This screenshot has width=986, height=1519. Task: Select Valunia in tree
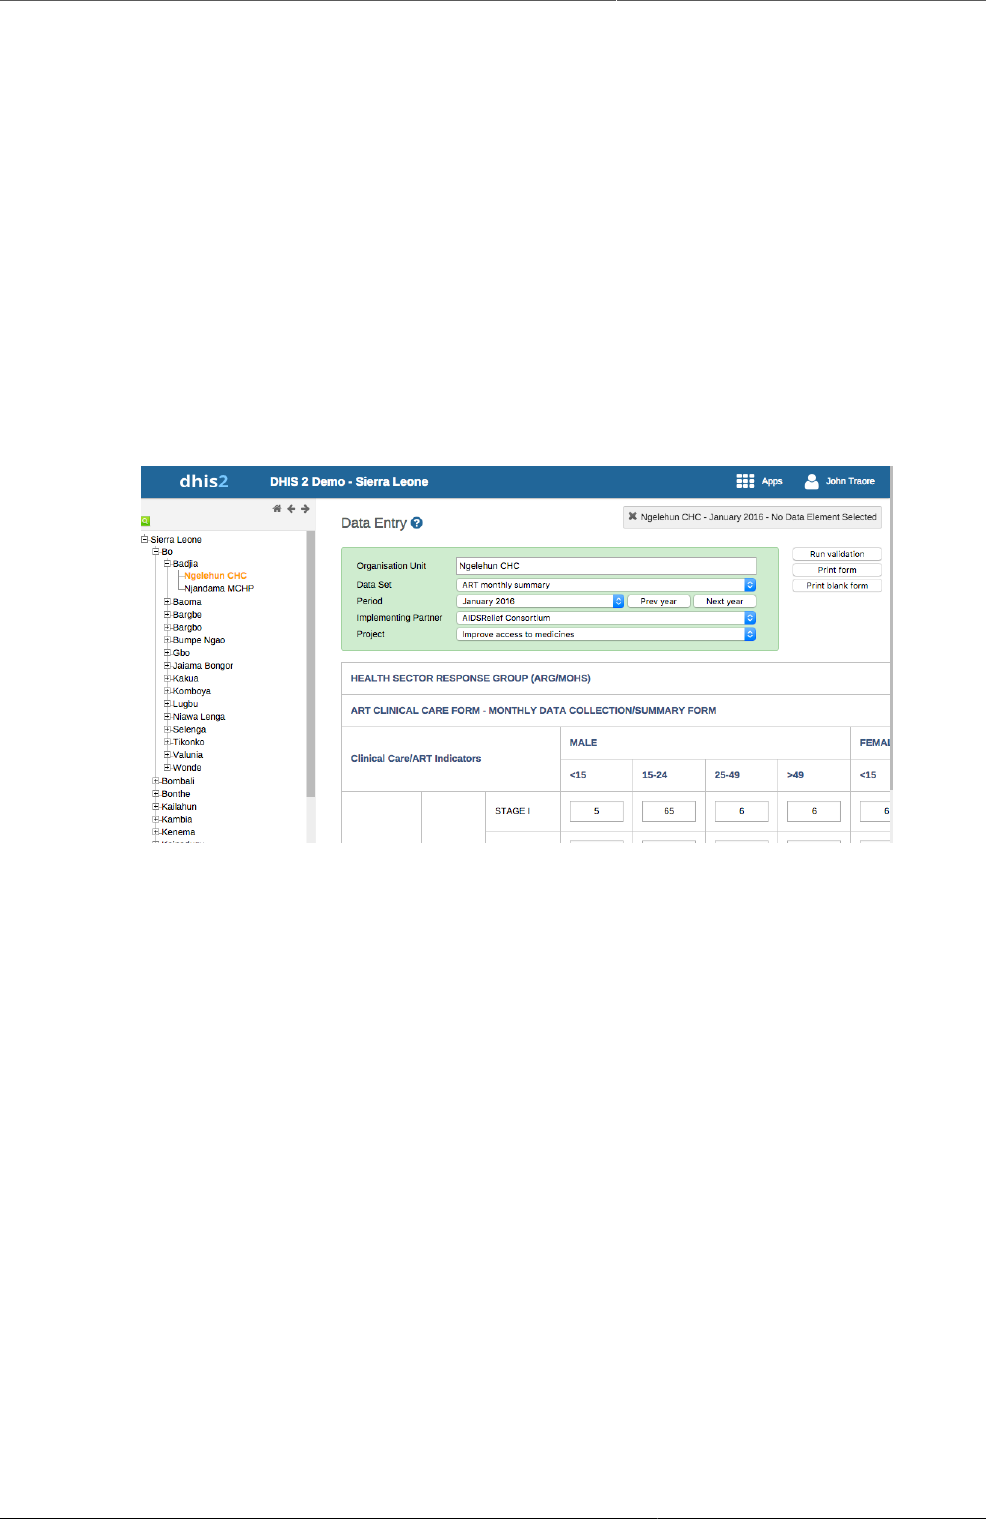point(188,755)
